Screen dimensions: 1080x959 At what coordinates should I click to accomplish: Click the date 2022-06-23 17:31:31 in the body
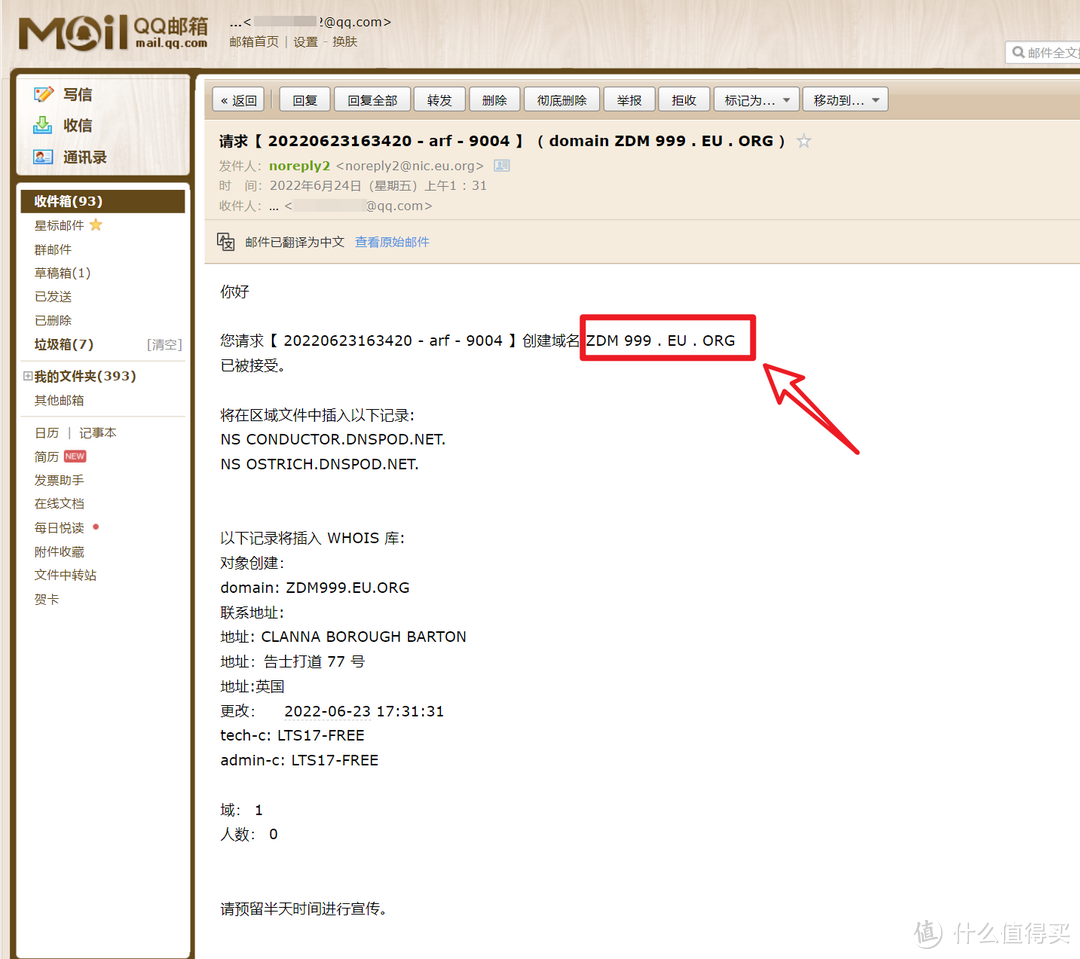[364, 711]
